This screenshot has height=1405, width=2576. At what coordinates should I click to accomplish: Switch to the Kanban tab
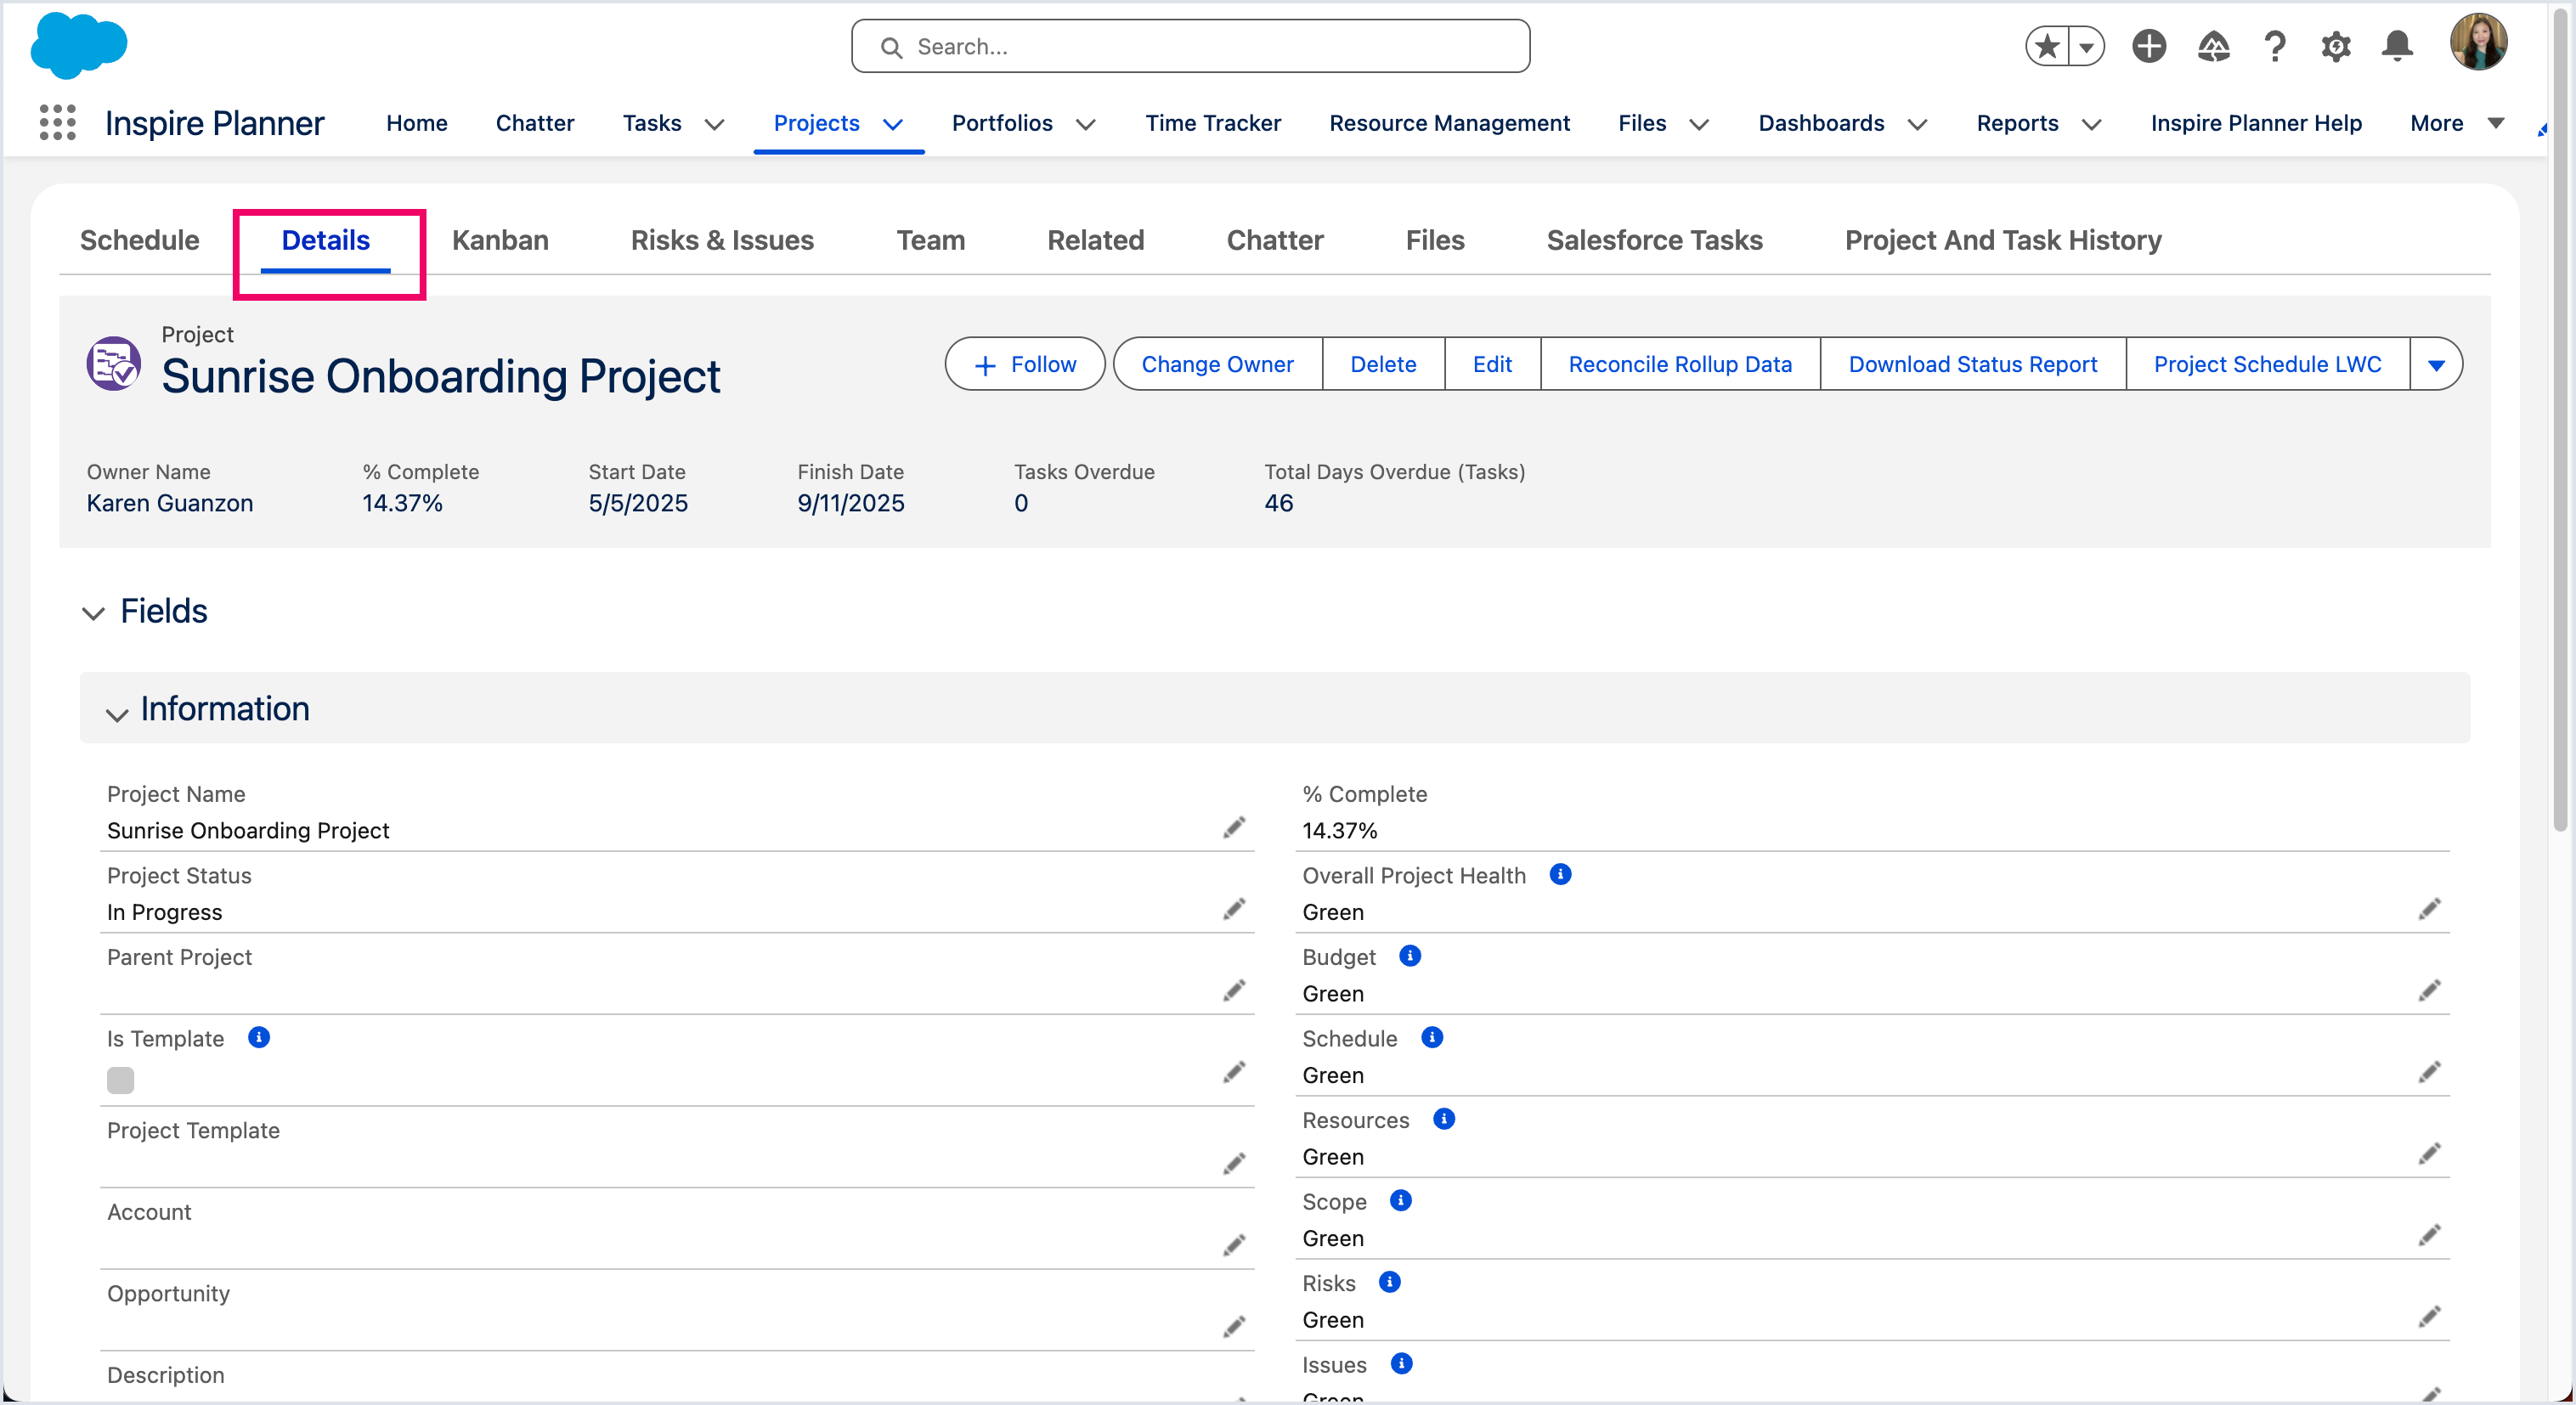point(500,240)
